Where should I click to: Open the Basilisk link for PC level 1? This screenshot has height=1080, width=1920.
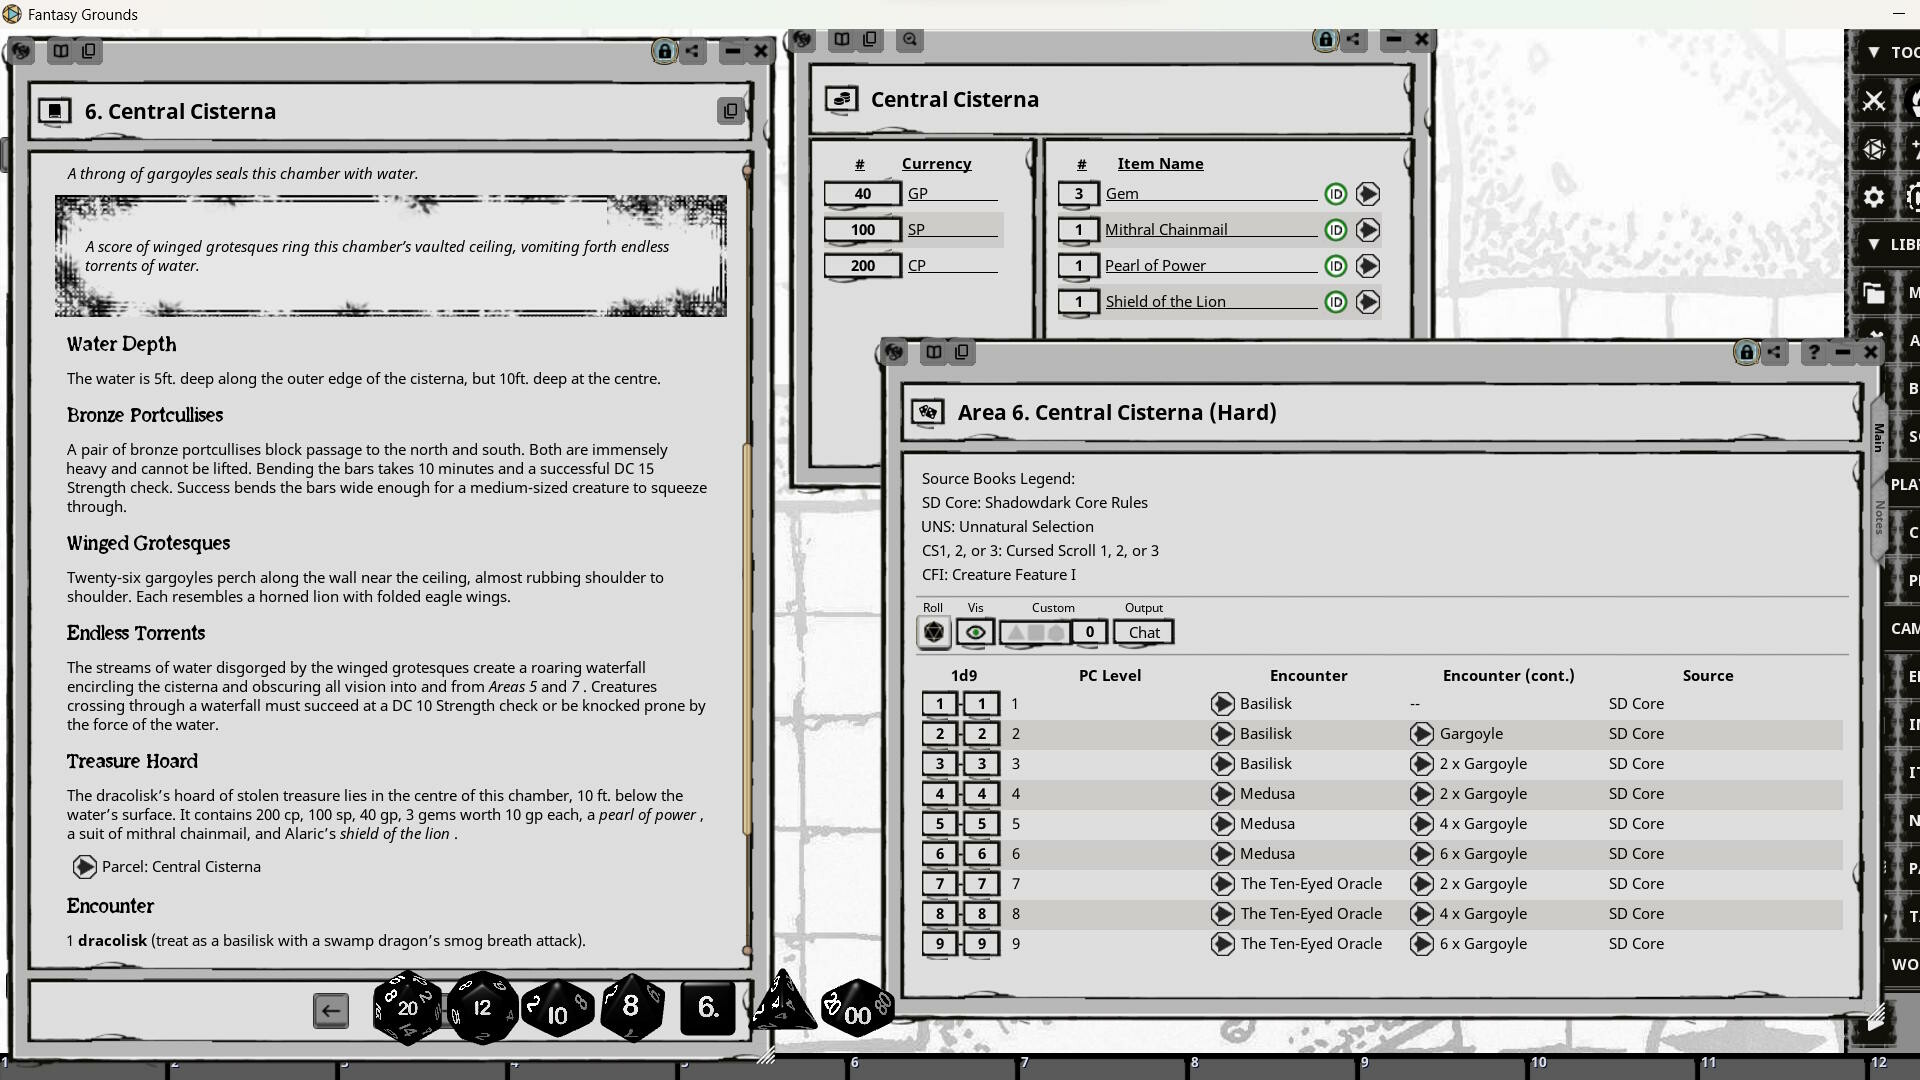1223,704
